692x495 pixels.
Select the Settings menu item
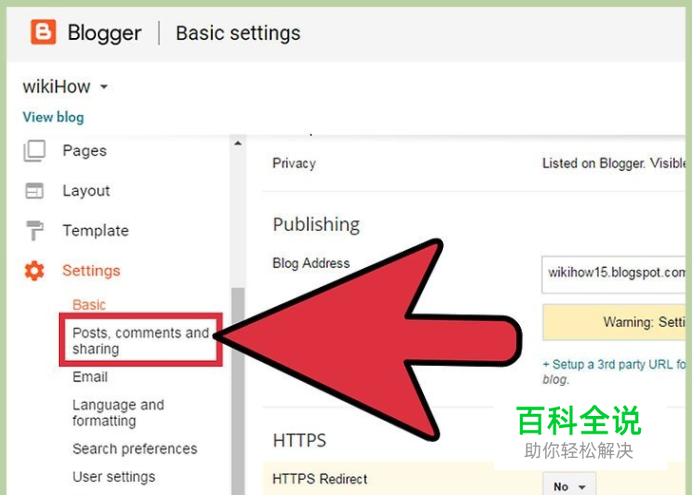point(91,270)
